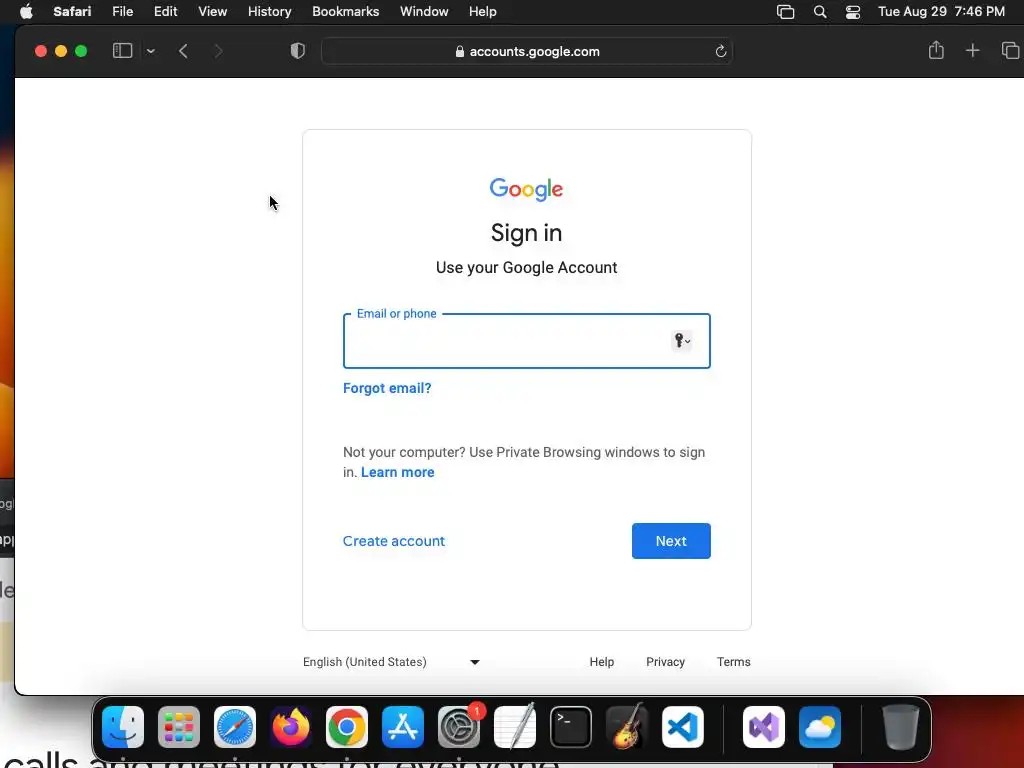Open TextEdit from the Dock
The image size is (1024, 768).
tap(515, 727)
